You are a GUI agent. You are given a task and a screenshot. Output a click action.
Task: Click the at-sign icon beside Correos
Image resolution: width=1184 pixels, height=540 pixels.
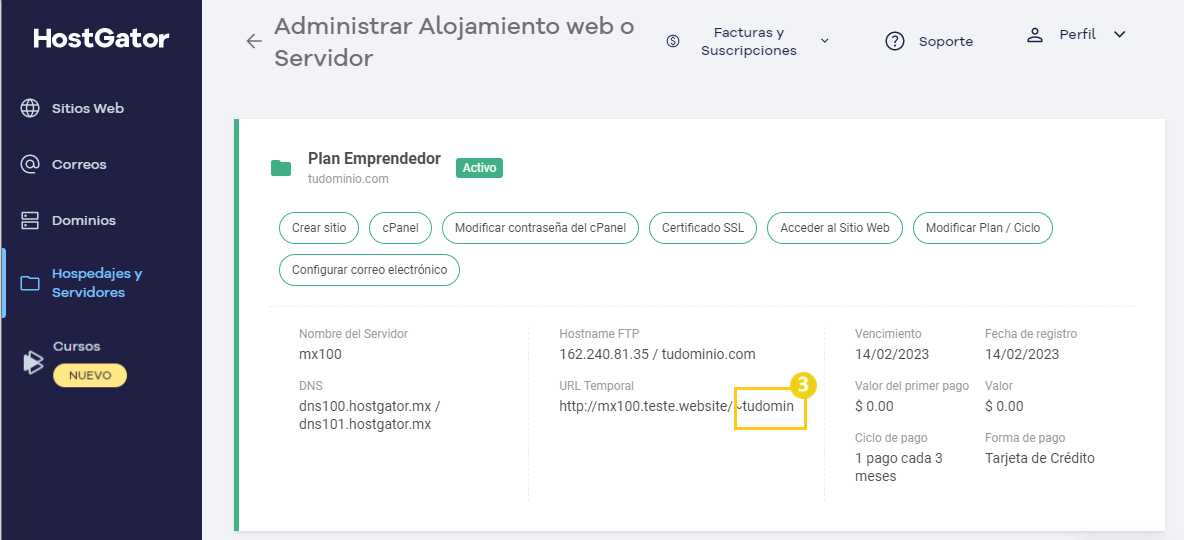[29, 164]
